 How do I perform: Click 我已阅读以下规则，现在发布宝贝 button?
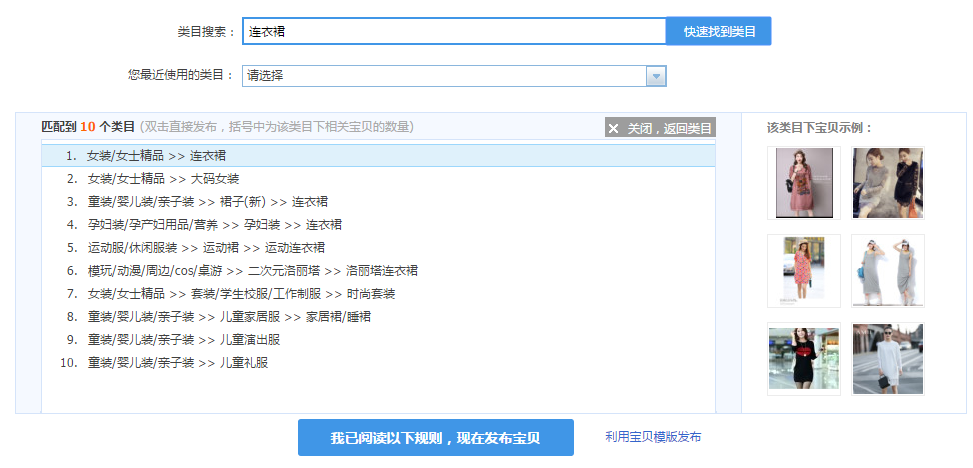(435, 438)
